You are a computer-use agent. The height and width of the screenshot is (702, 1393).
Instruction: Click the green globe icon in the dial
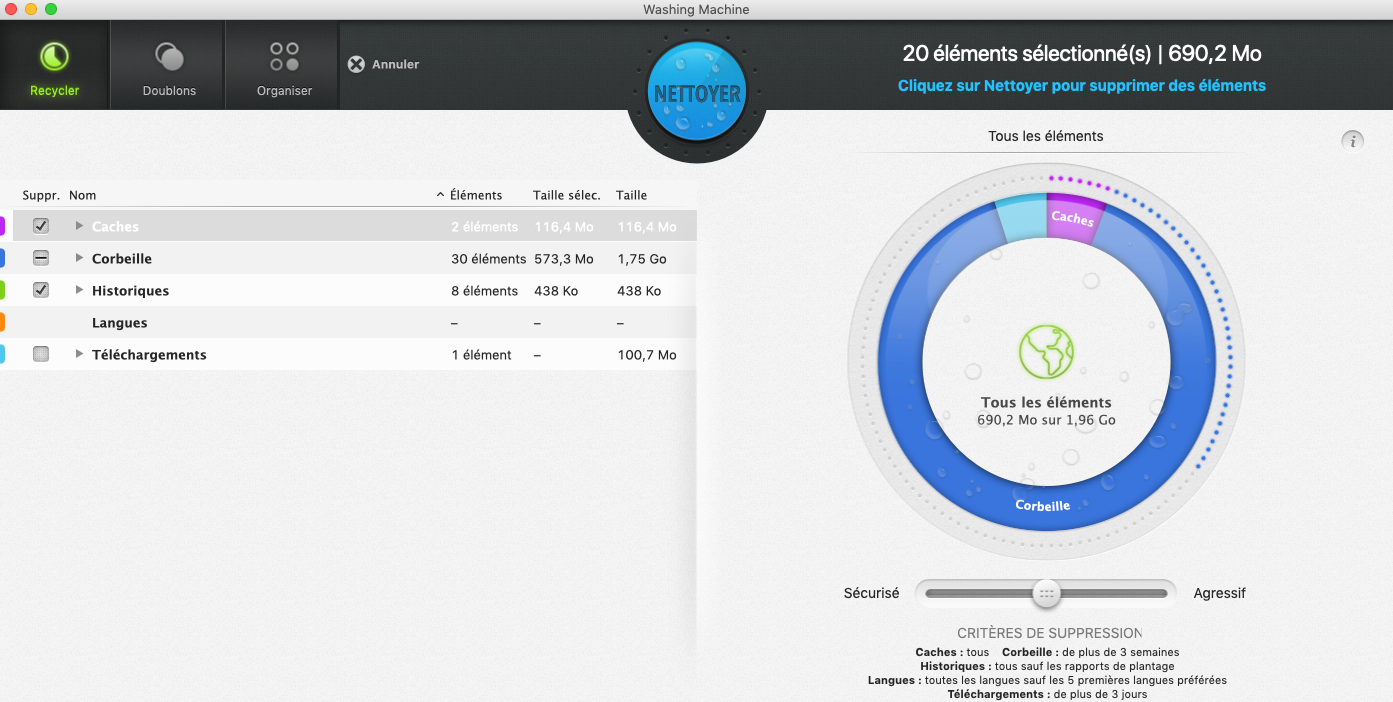point(1046,353)
